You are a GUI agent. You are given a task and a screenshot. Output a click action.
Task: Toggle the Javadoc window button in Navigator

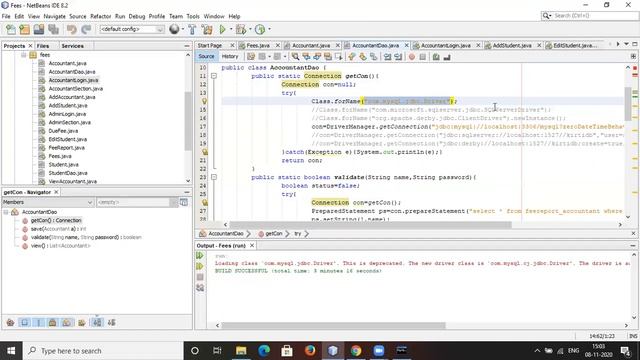184,202
